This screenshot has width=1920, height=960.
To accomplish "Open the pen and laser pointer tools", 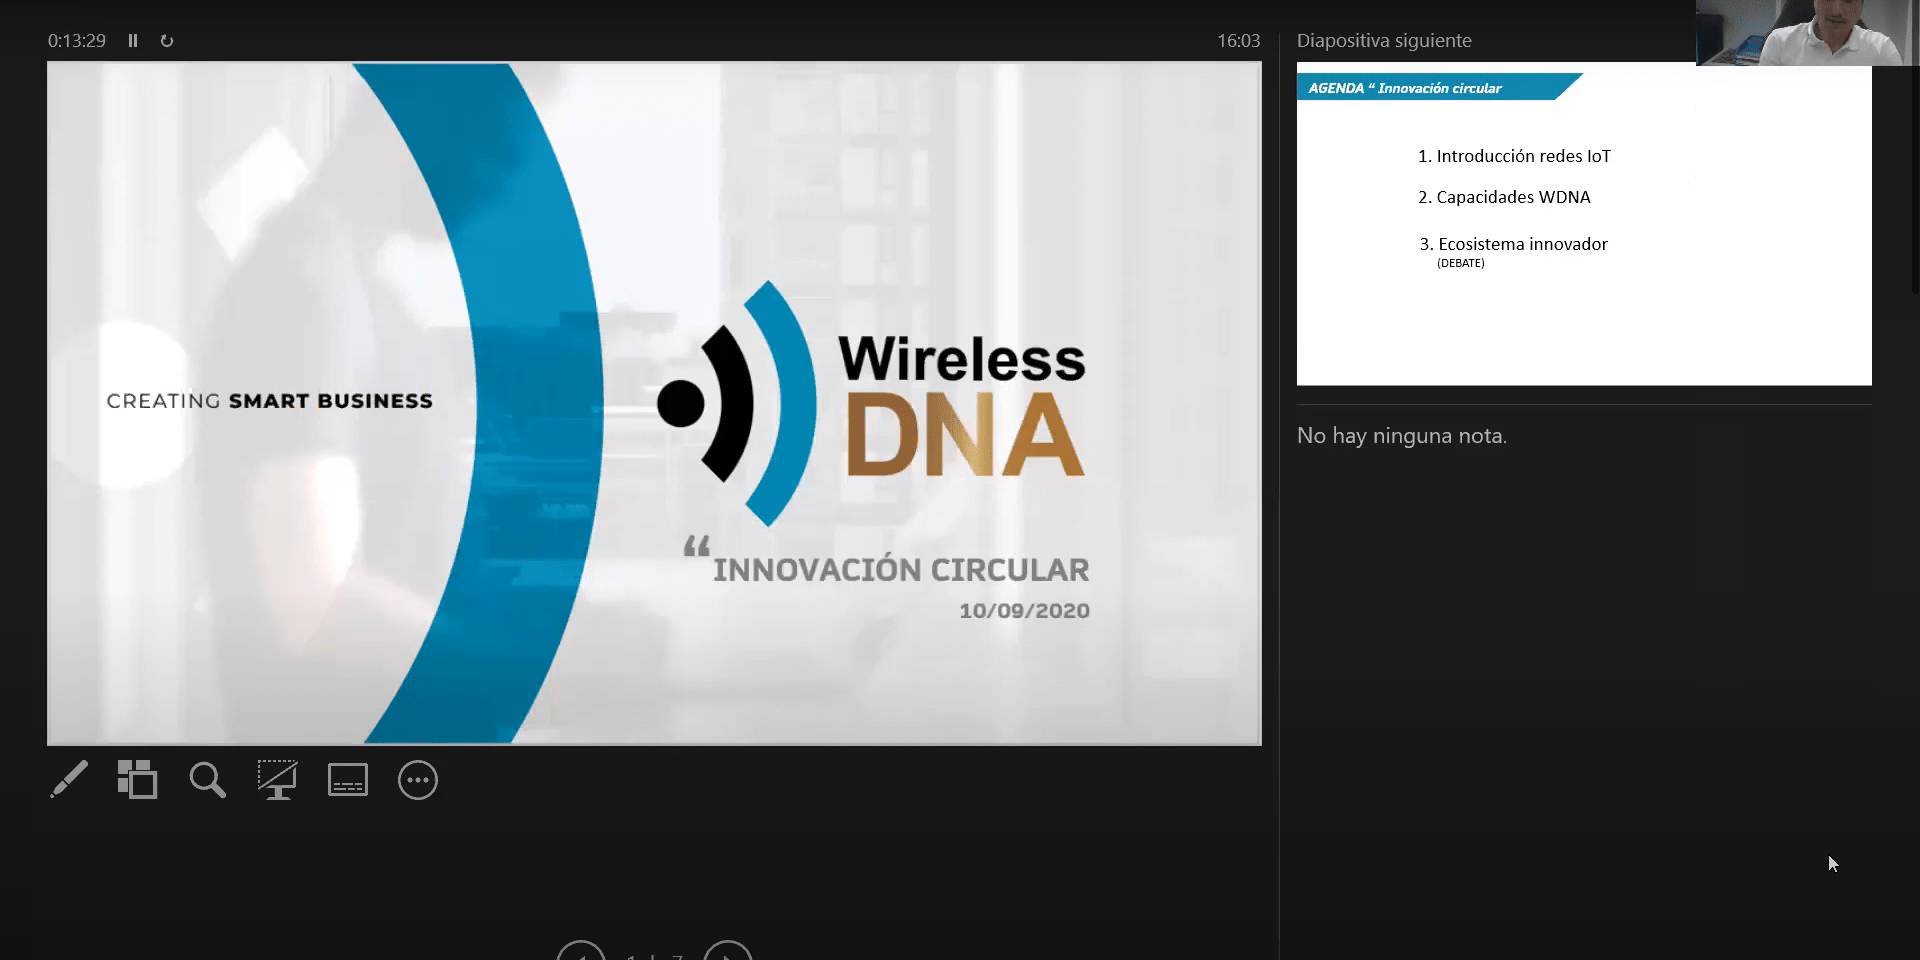I will click(69, 780).
